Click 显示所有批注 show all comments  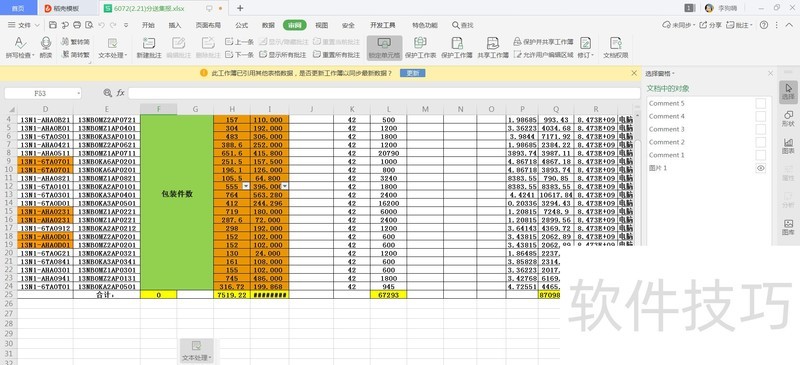(283, 55)
